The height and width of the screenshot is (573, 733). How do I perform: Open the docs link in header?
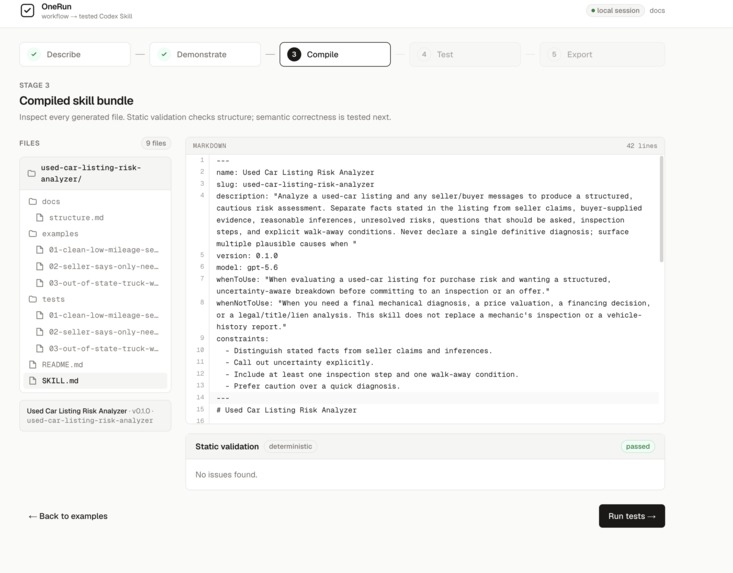click(657, 10)
